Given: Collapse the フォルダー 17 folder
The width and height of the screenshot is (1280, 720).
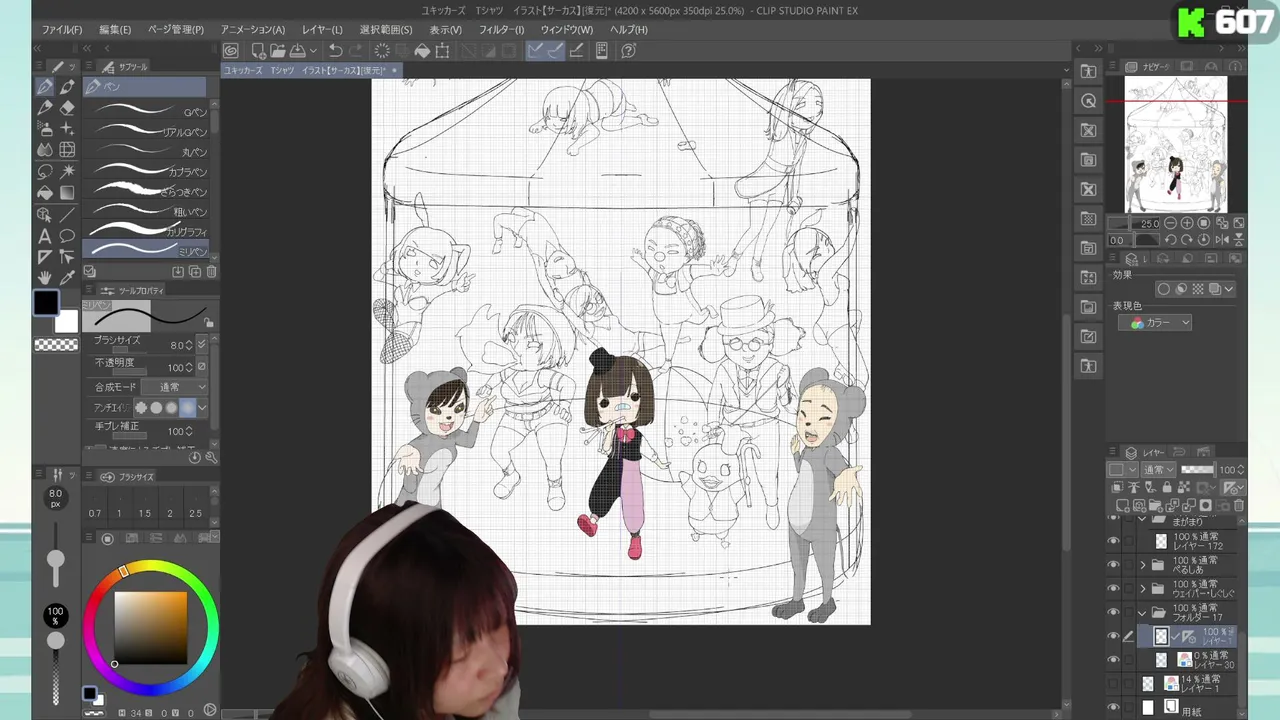Looking at the screenshot, I should coord(1143,613).
